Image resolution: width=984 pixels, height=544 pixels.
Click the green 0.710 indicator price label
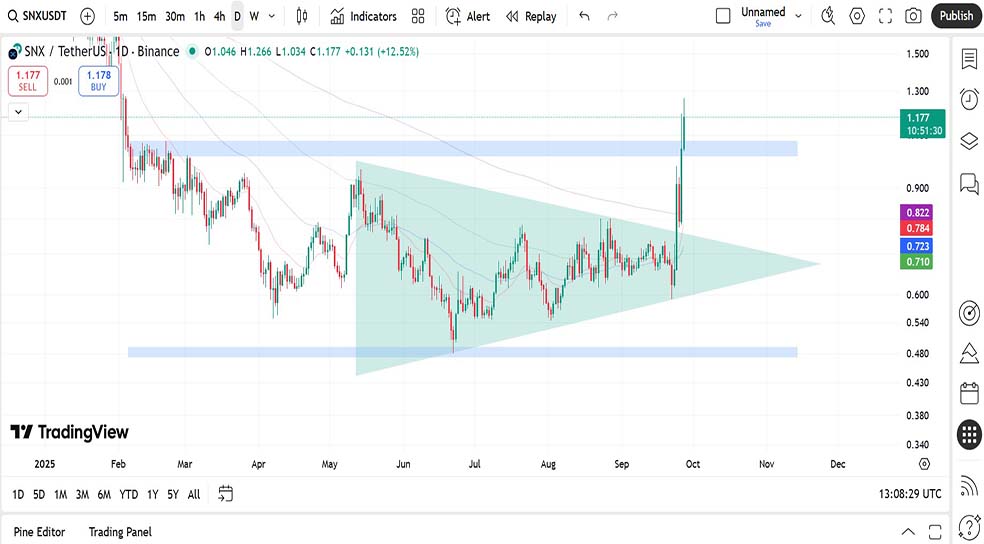[916, 262]
